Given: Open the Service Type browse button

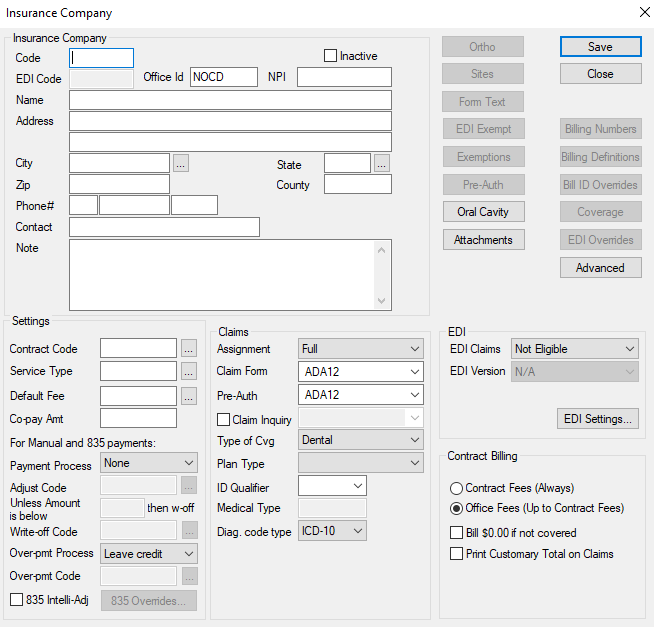Looking at the screenshot, I should [x=189, y=371].
